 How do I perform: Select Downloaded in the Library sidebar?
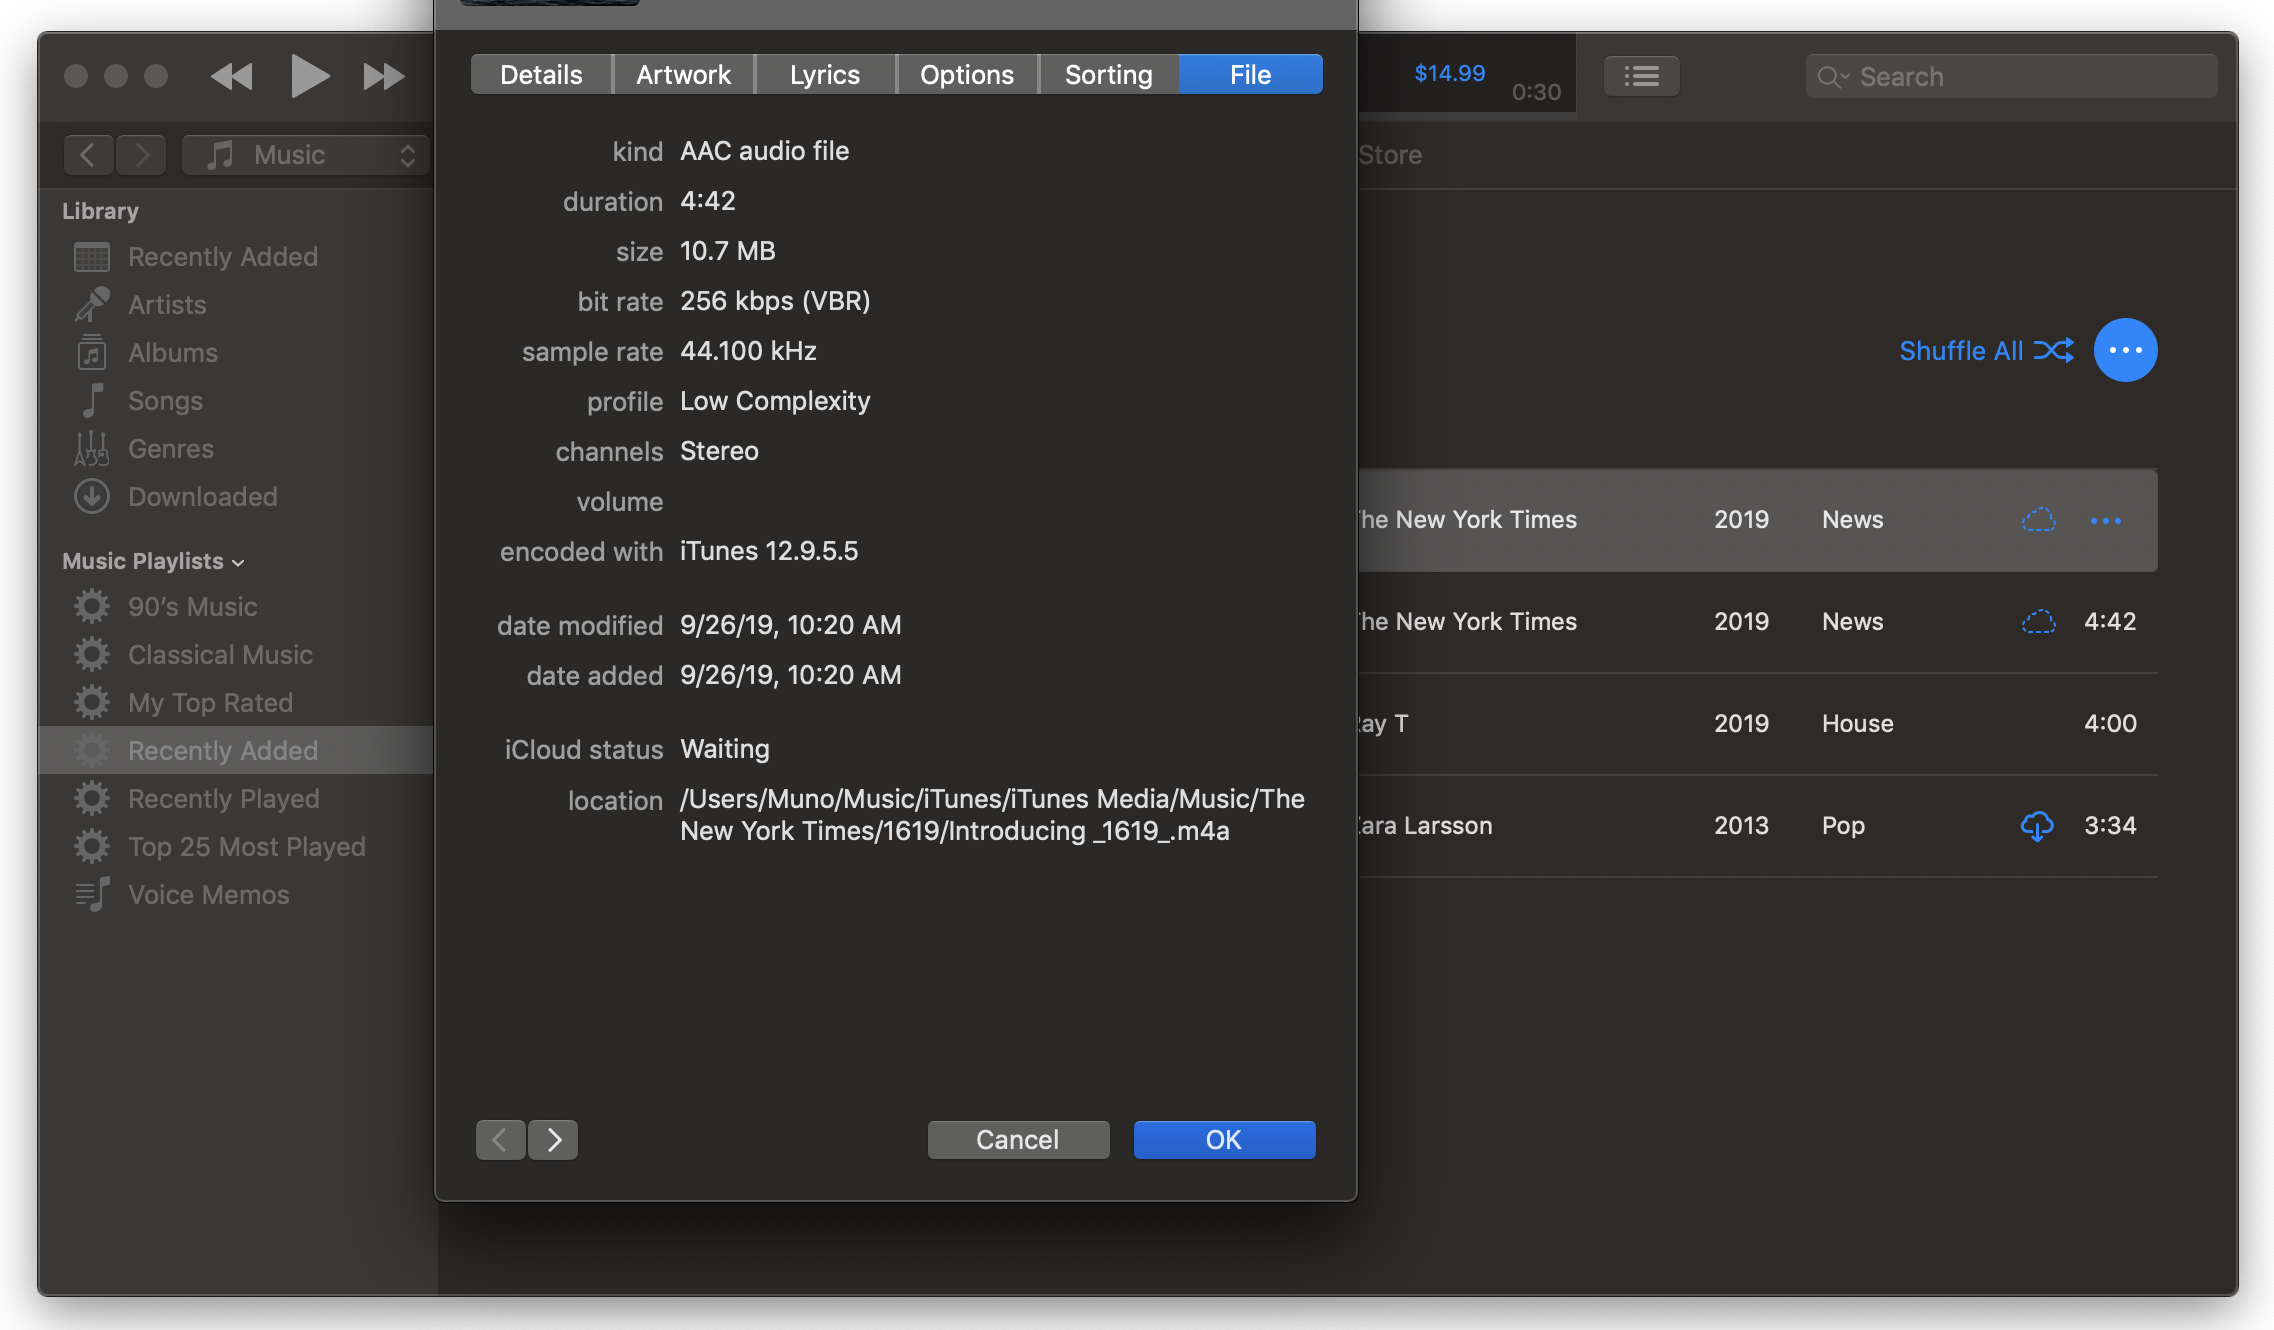202,497
